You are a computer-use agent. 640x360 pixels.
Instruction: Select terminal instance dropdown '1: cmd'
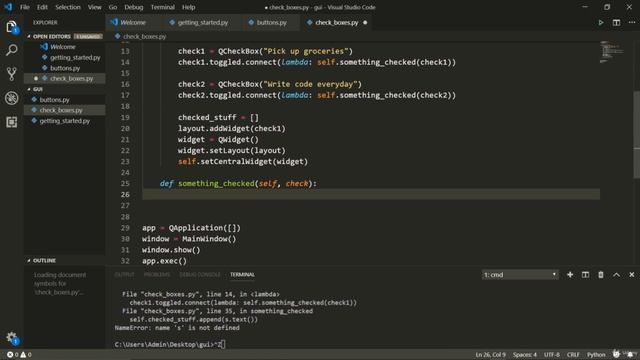[520, 275]
